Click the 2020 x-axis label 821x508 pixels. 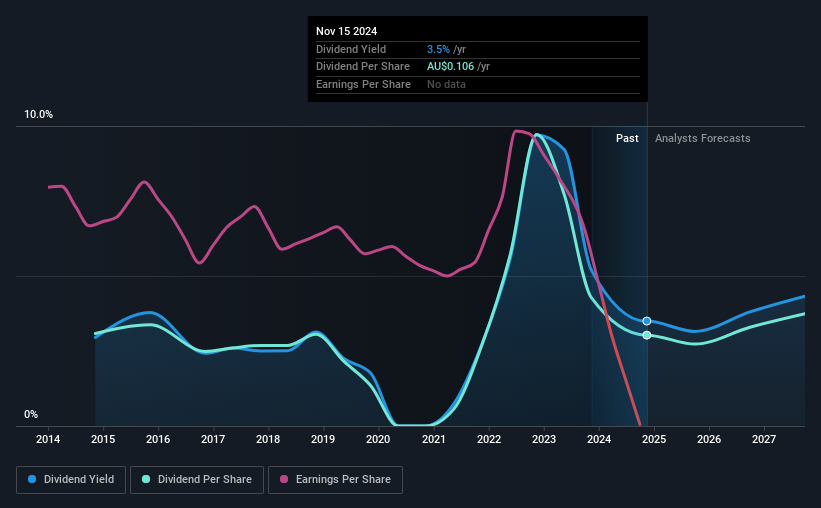pyautogui.click(x=378, y=439)
